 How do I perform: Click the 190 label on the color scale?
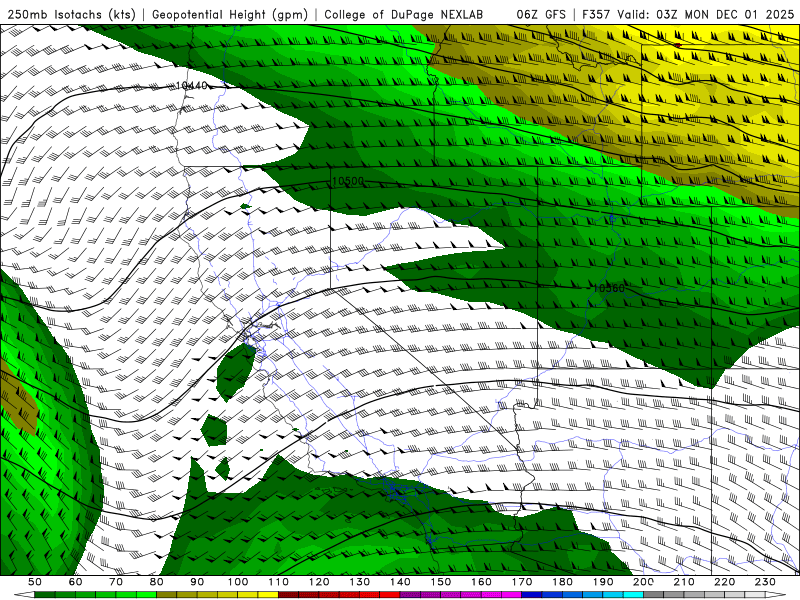tap(603, 582)
